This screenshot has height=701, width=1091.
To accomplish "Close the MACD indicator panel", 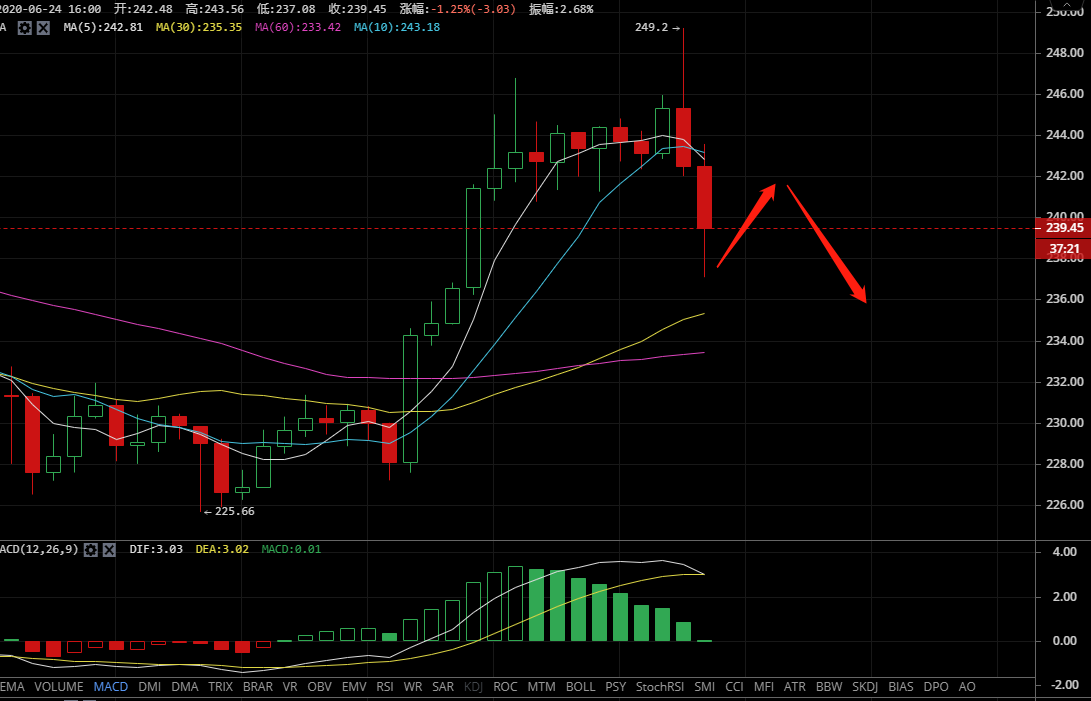I will pos(109,550).
